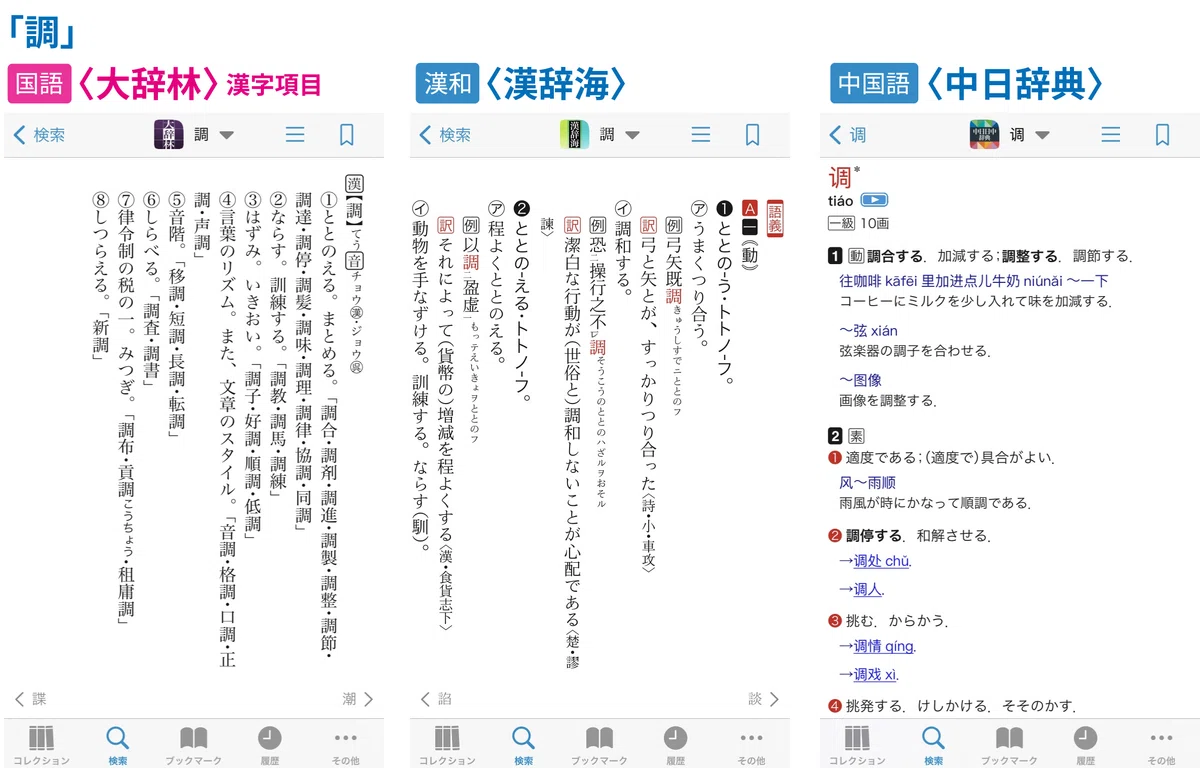Viewport: 1200px width, 768px height.
Task: Open 中日辞典 dictionary app icon
Action: 985,135
